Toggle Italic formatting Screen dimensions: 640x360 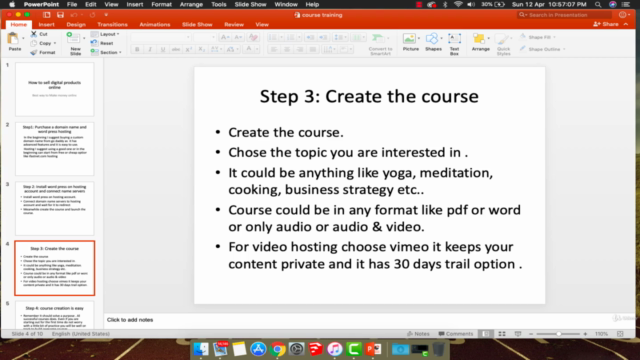(x=150, y=49)
